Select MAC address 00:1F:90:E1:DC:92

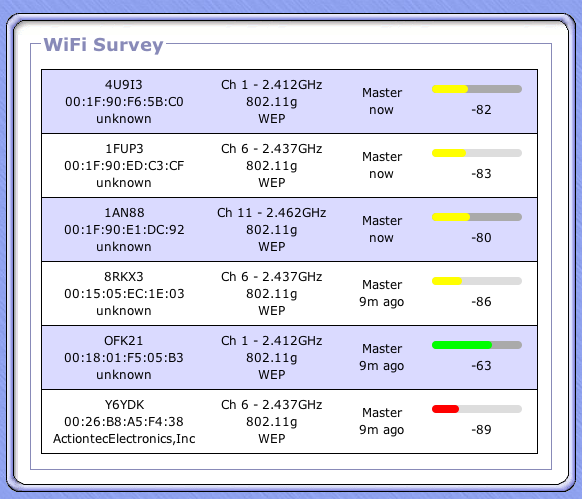[124, 230]
